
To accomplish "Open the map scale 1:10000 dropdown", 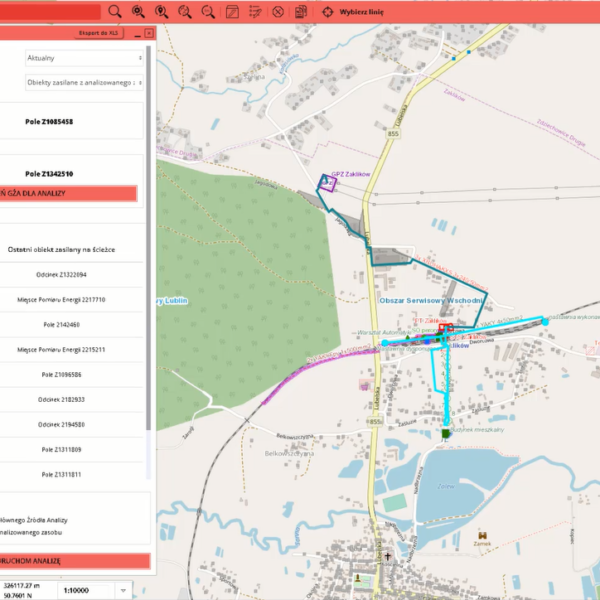I will coord(94,590).
